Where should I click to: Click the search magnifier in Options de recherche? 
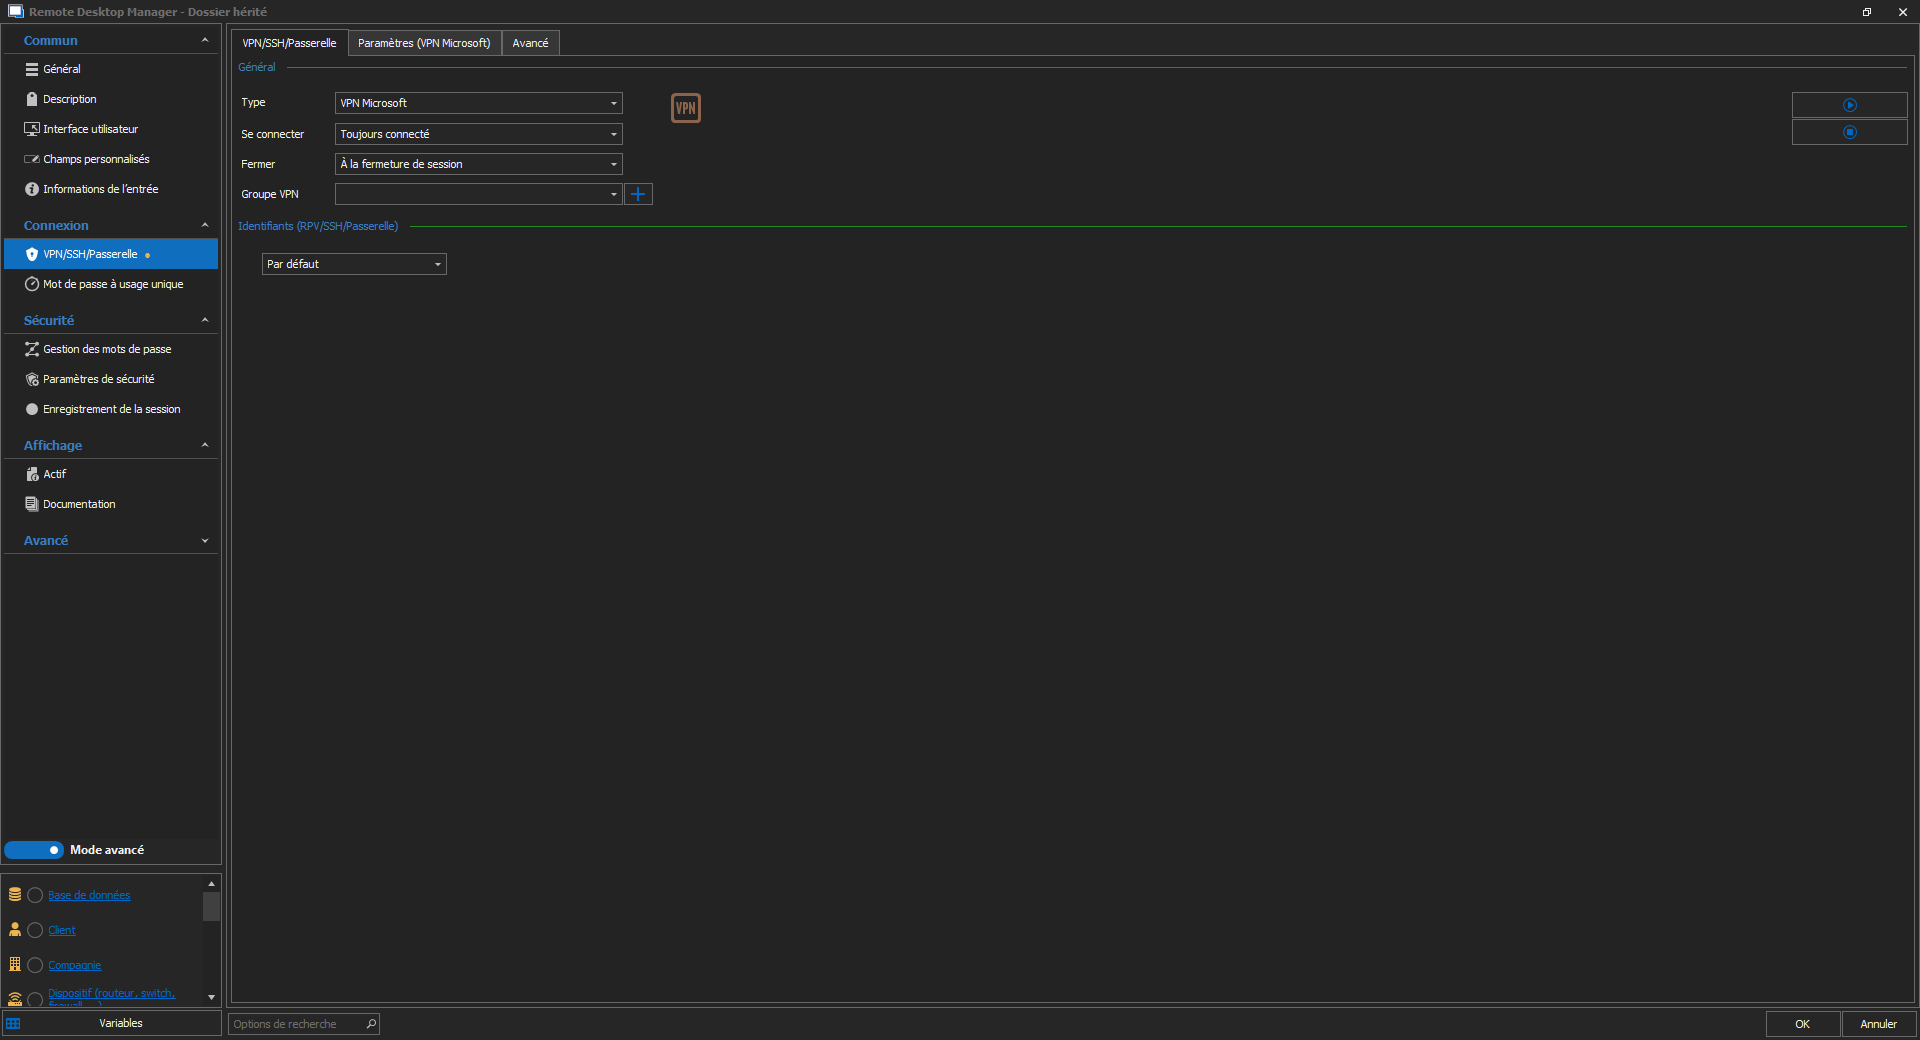[371, 1024]
